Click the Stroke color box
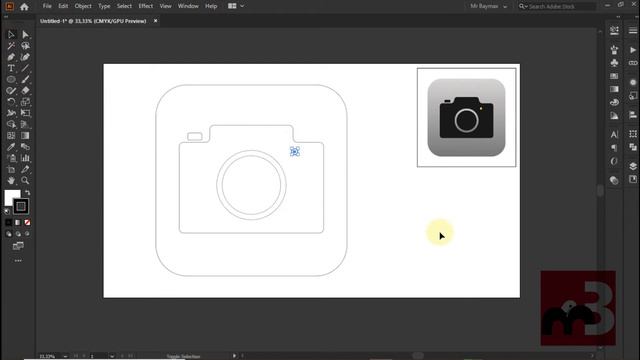640x360 pixels. [21, 207]
